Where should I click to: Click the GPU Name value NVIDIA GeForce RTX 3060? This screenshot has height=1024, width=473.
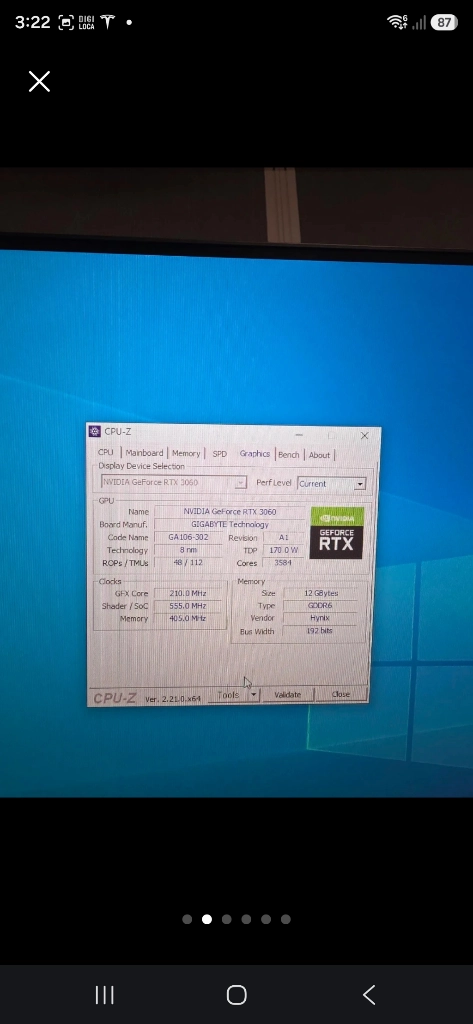(230, 512)
